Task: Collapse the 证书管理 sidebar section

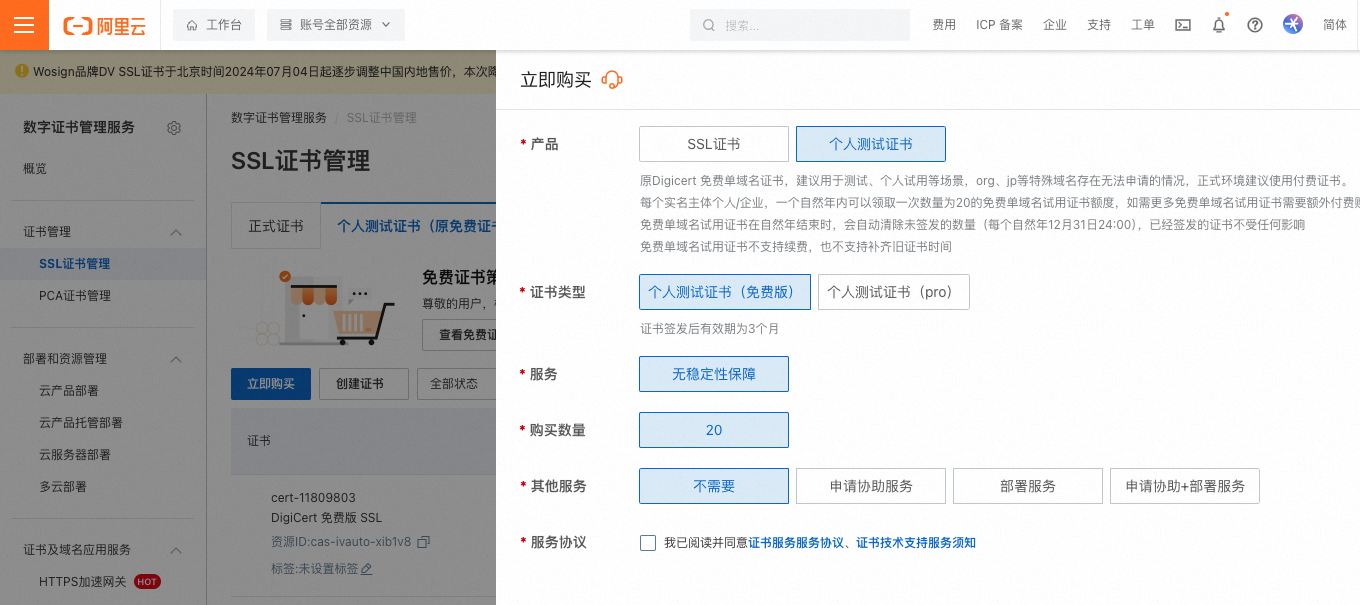Action: pyautogui.click(x=176, y=232)
